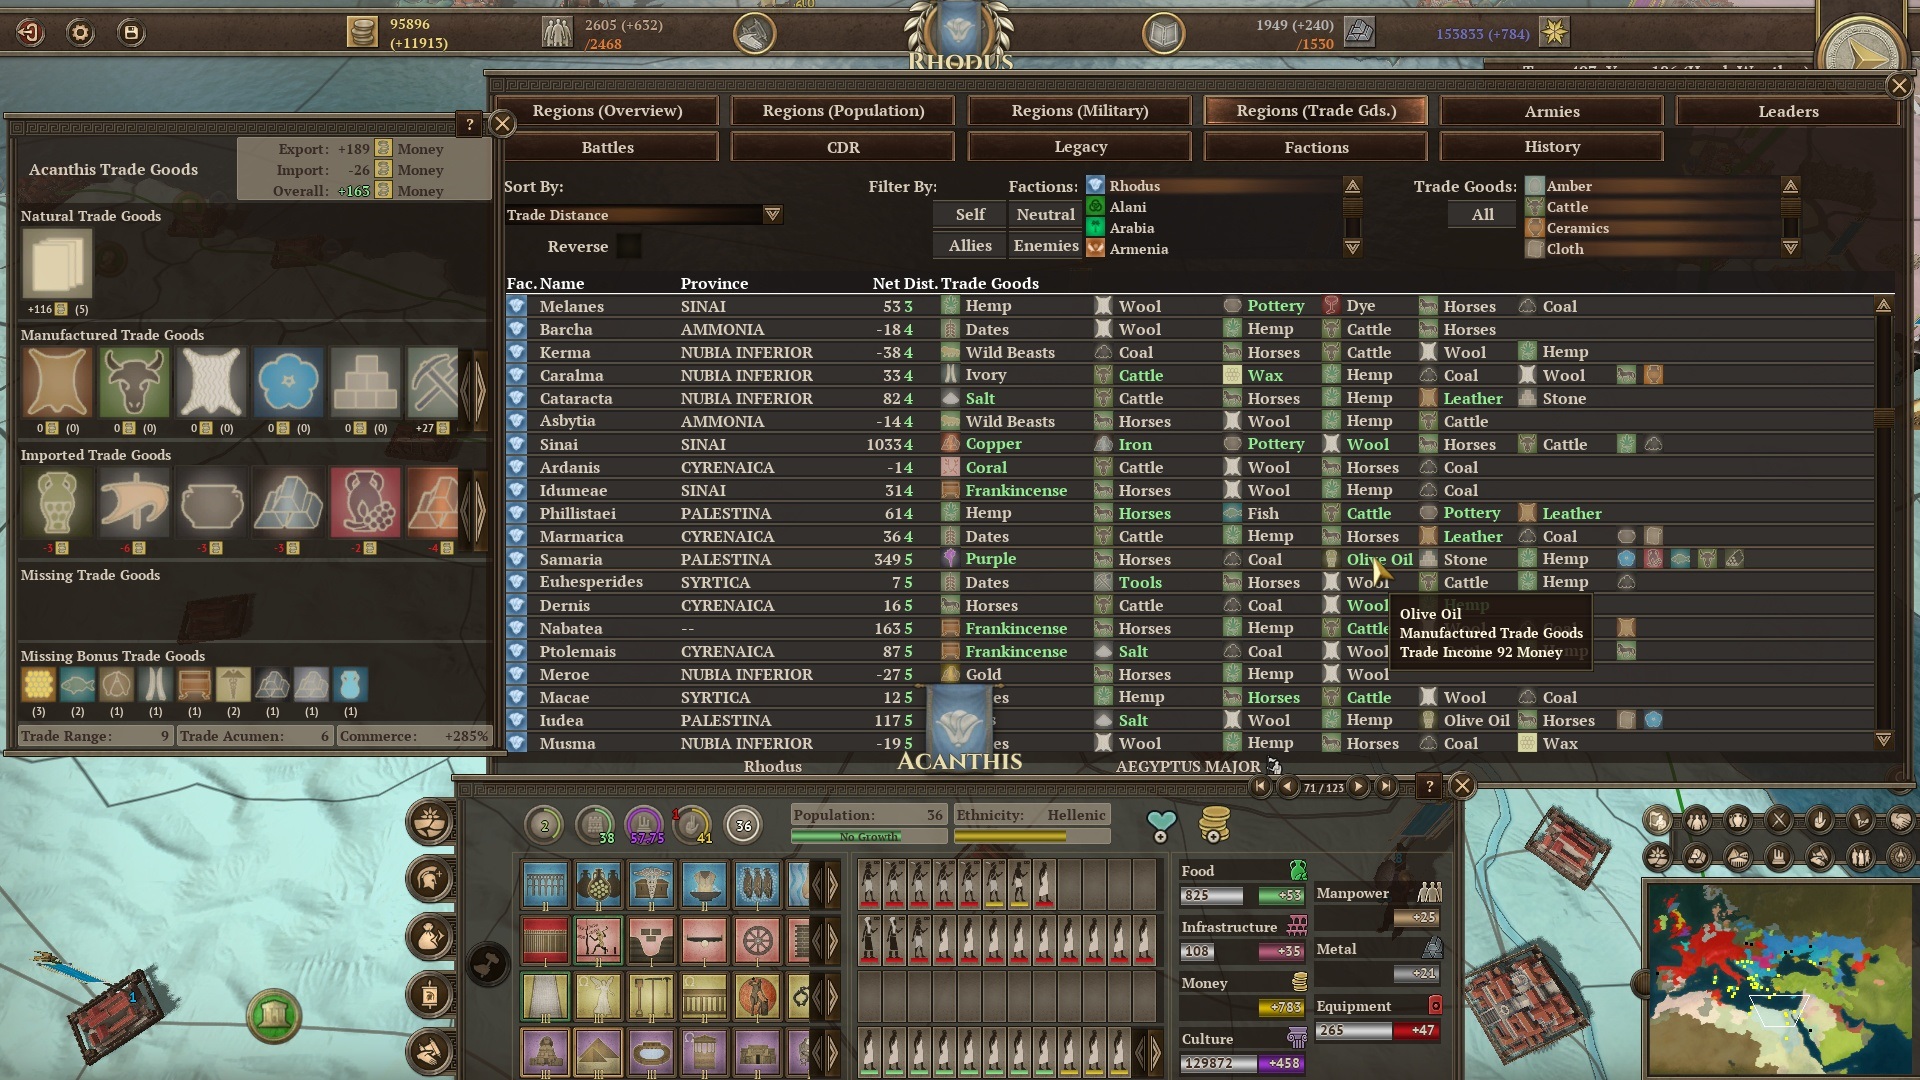Image resolution: width=1920 pixels, height=1080 pixels.
Task: Select the honeycomb missing bonus good icon
Action: point(38,685)
